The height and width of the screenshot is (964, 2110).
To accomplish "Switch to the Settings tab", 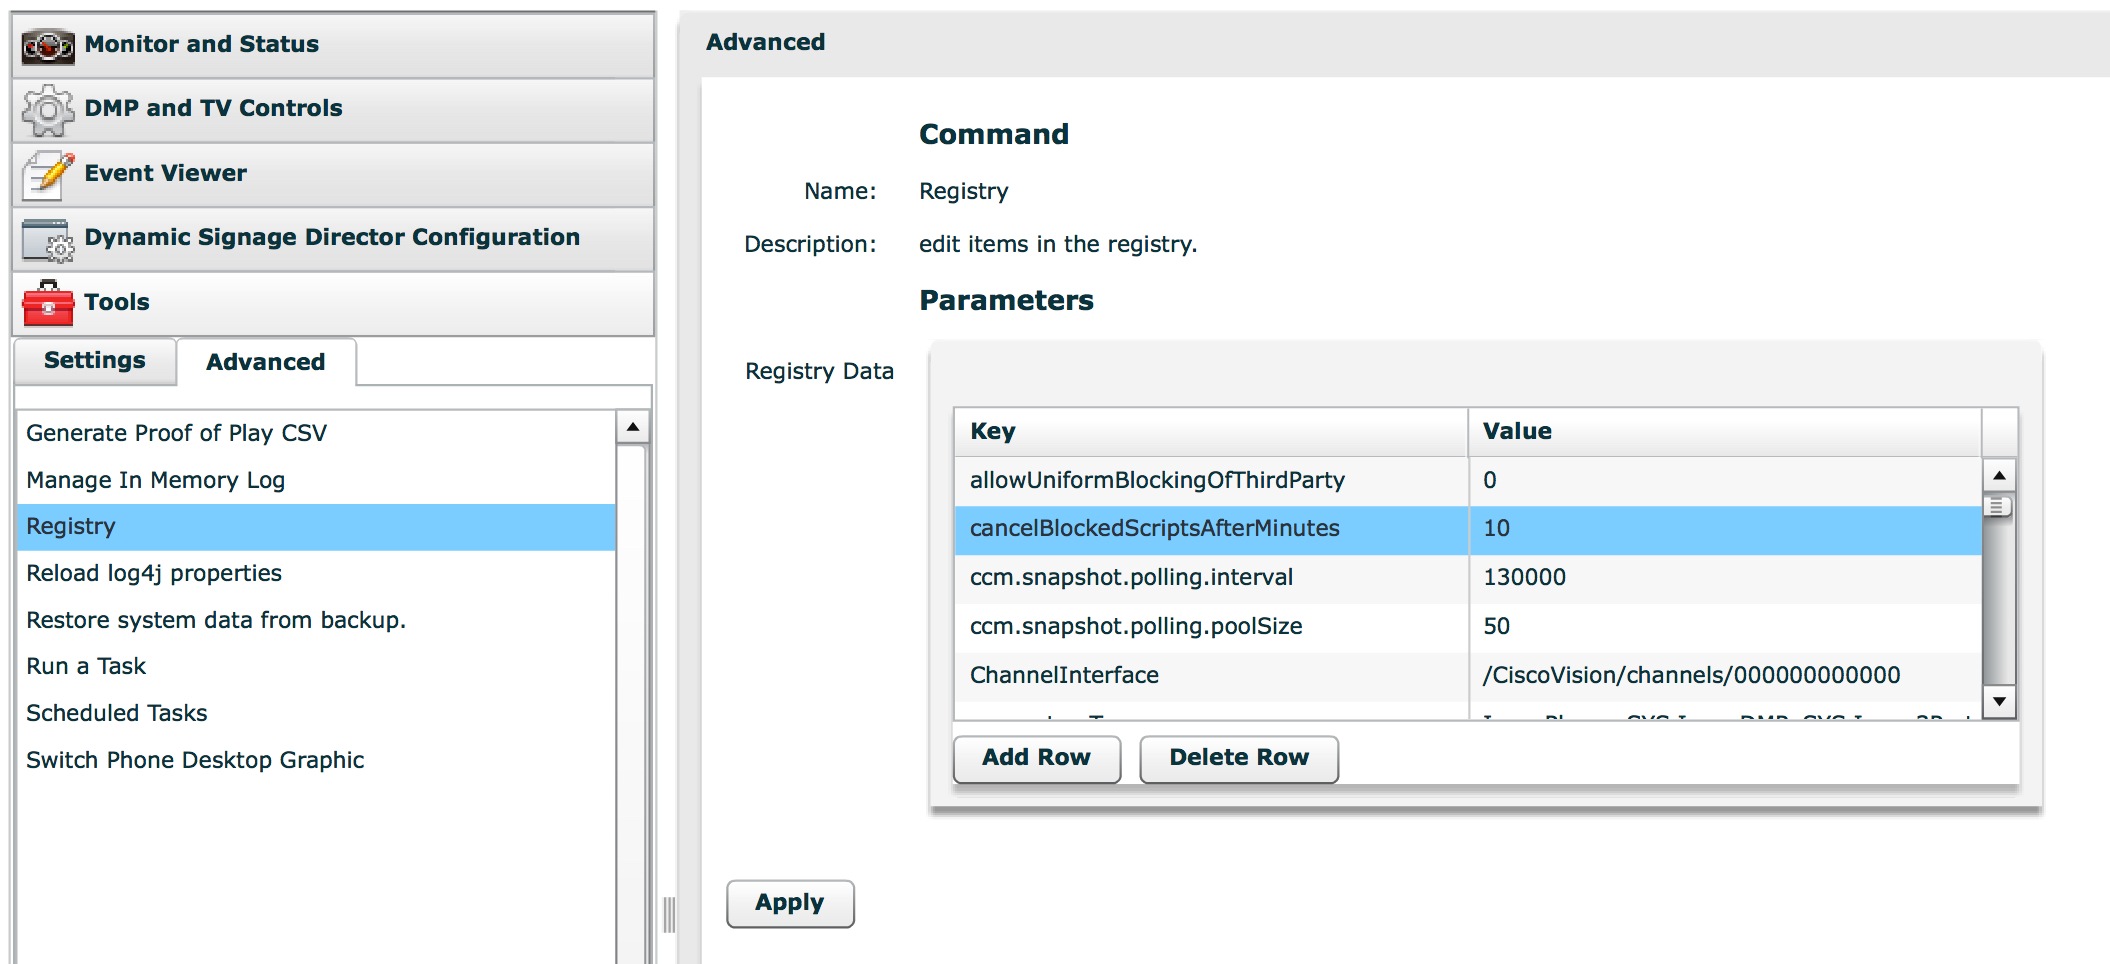I will pyautogui.click(x=95, y=361).
